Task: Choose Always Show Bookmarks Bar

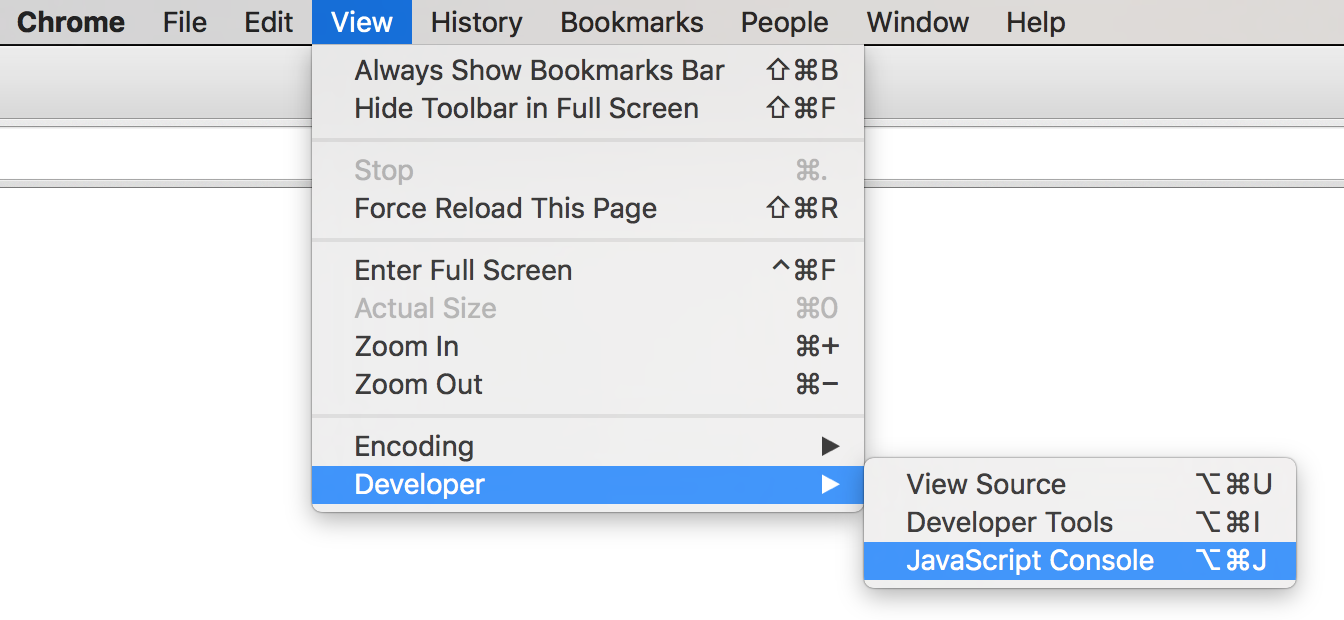Action: point(588,71)
